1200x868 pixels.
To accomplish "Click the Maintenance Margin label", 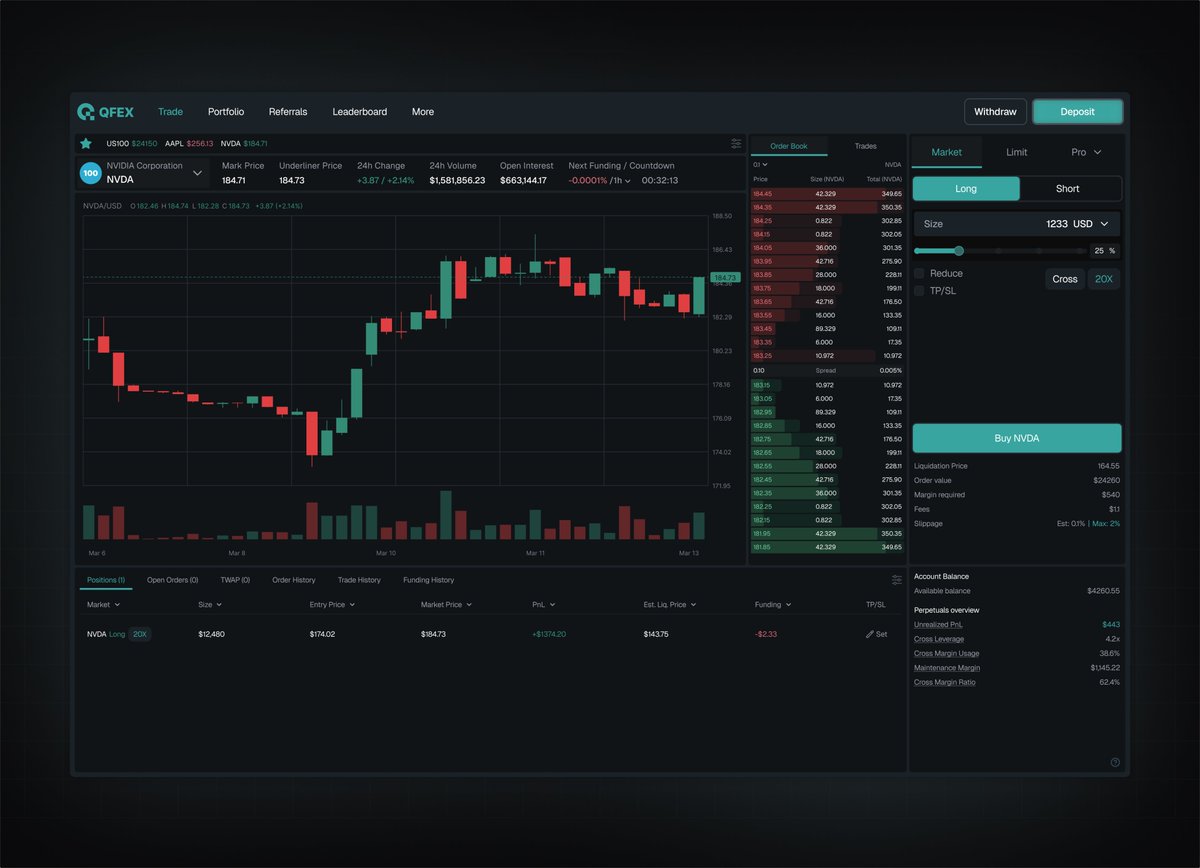I will 947,668.
